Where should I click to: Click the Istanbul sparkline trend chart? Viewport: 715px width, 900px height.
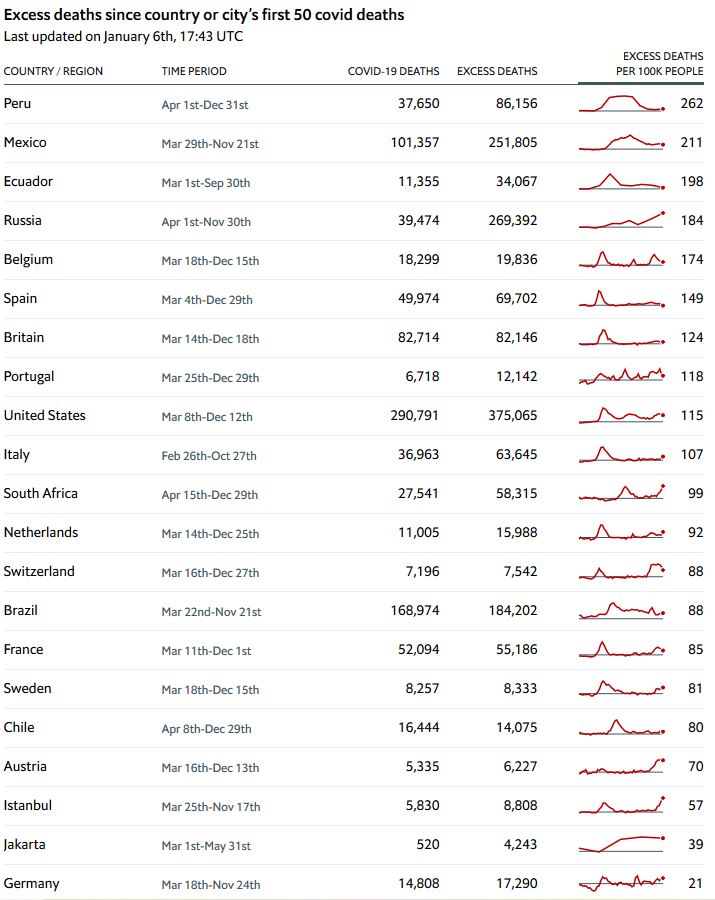point(621,804)
